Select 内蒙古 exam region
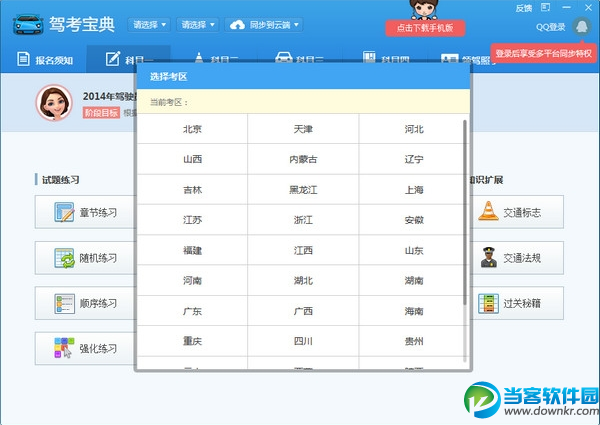600x425 pixels. (303, 159)
